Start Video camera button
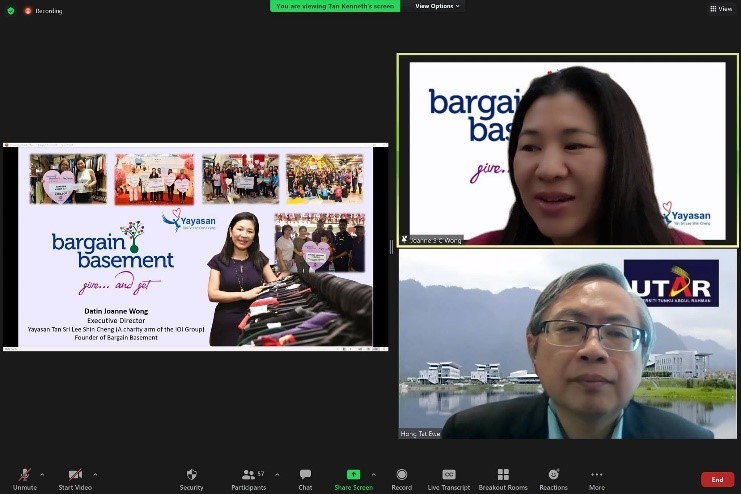This screenshot has width=741, height=494. pos(75,479)
